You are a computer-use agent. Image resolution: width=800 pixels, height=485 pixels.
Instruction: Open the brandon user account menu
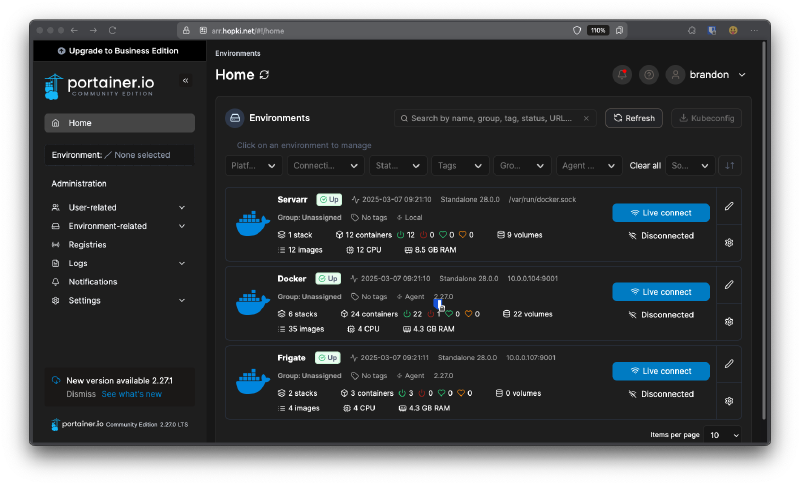tap(707, 74)
